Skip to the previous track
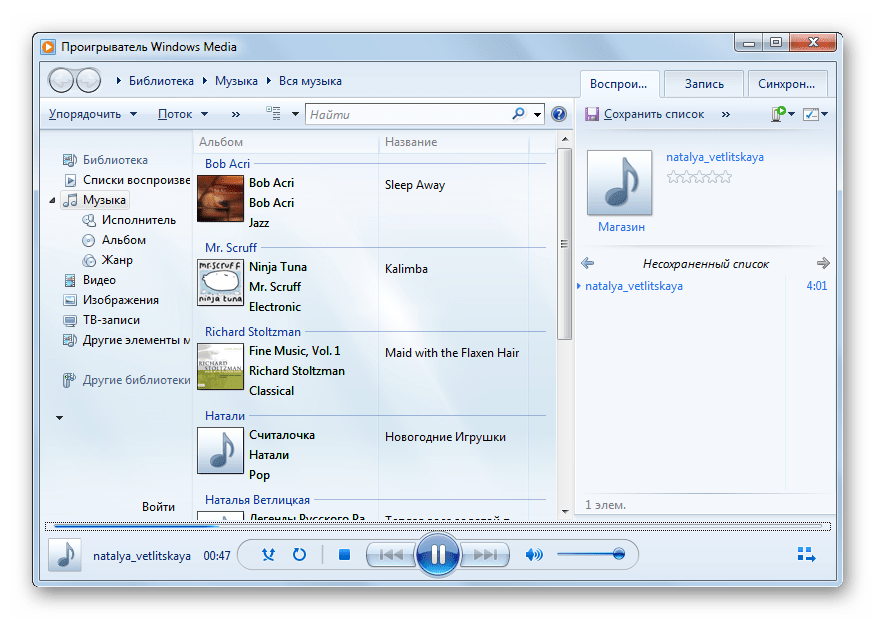 tap(391, 555)
